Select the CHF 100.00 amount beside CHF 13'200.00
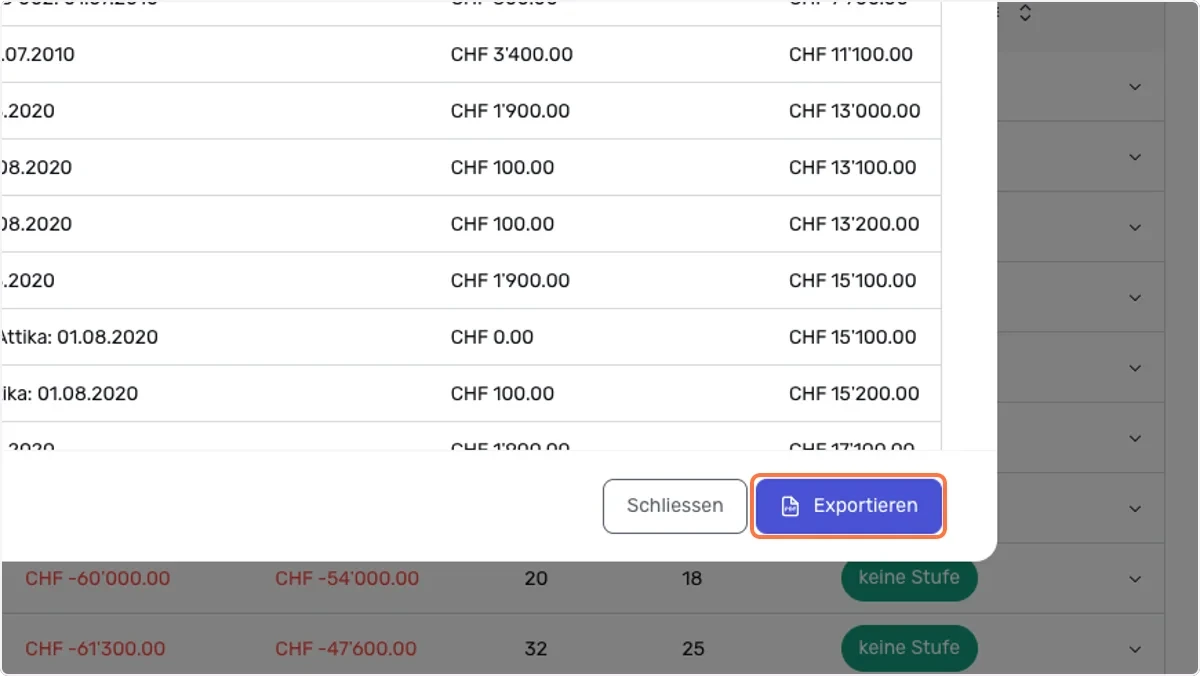Image resolution: width=1200 pixels, height=676 pixels. click(x=502, y=224)
